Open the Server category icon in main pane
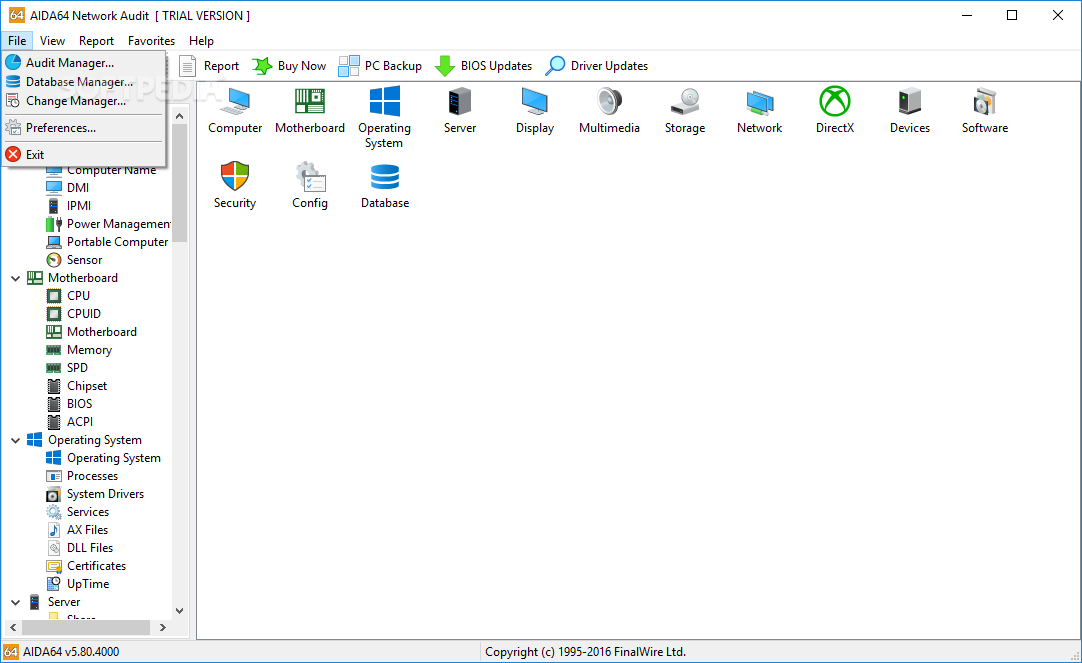The image size is (1082, 663). (460, 110)
